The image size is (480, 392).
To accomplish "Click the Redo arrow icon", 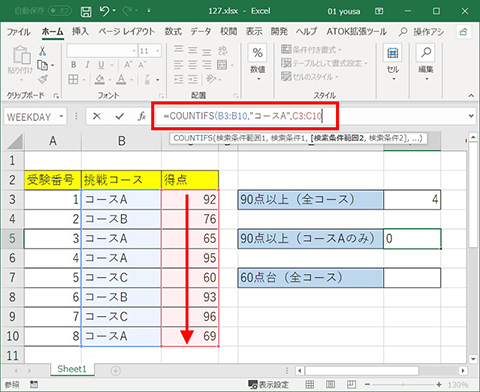I will (128, 11).
